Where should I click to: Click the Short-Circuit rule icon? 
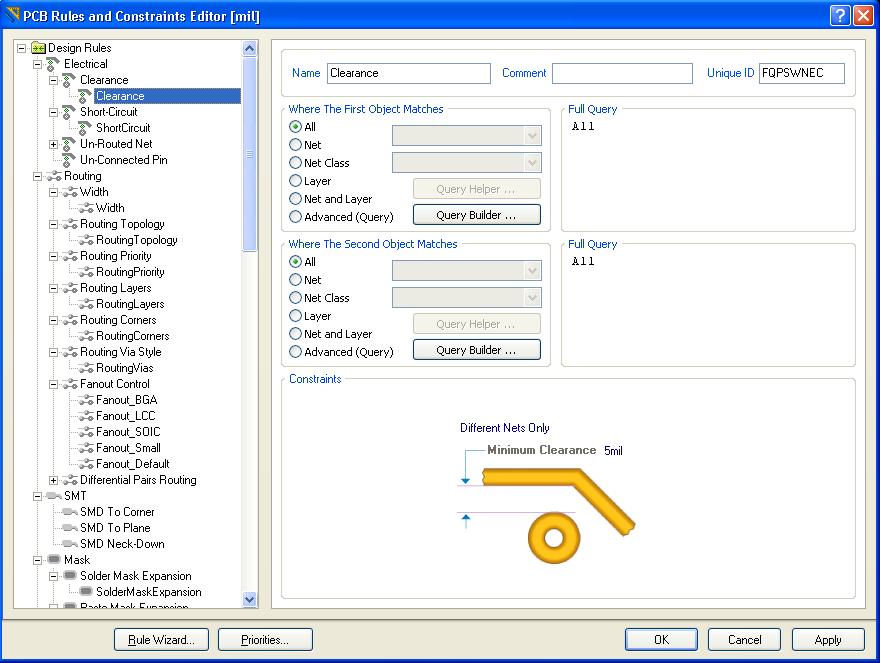click(69, 112)
